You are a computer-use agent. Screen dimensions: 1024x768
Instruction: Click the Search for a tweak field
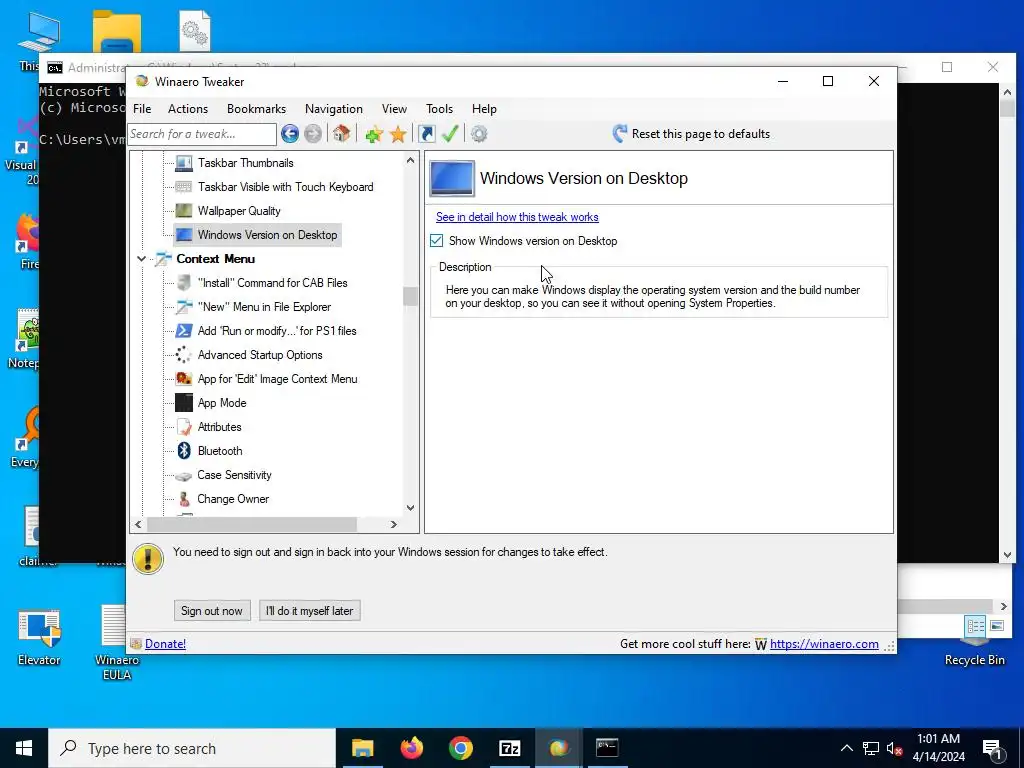pyautogui.click(x=202, y=134)
